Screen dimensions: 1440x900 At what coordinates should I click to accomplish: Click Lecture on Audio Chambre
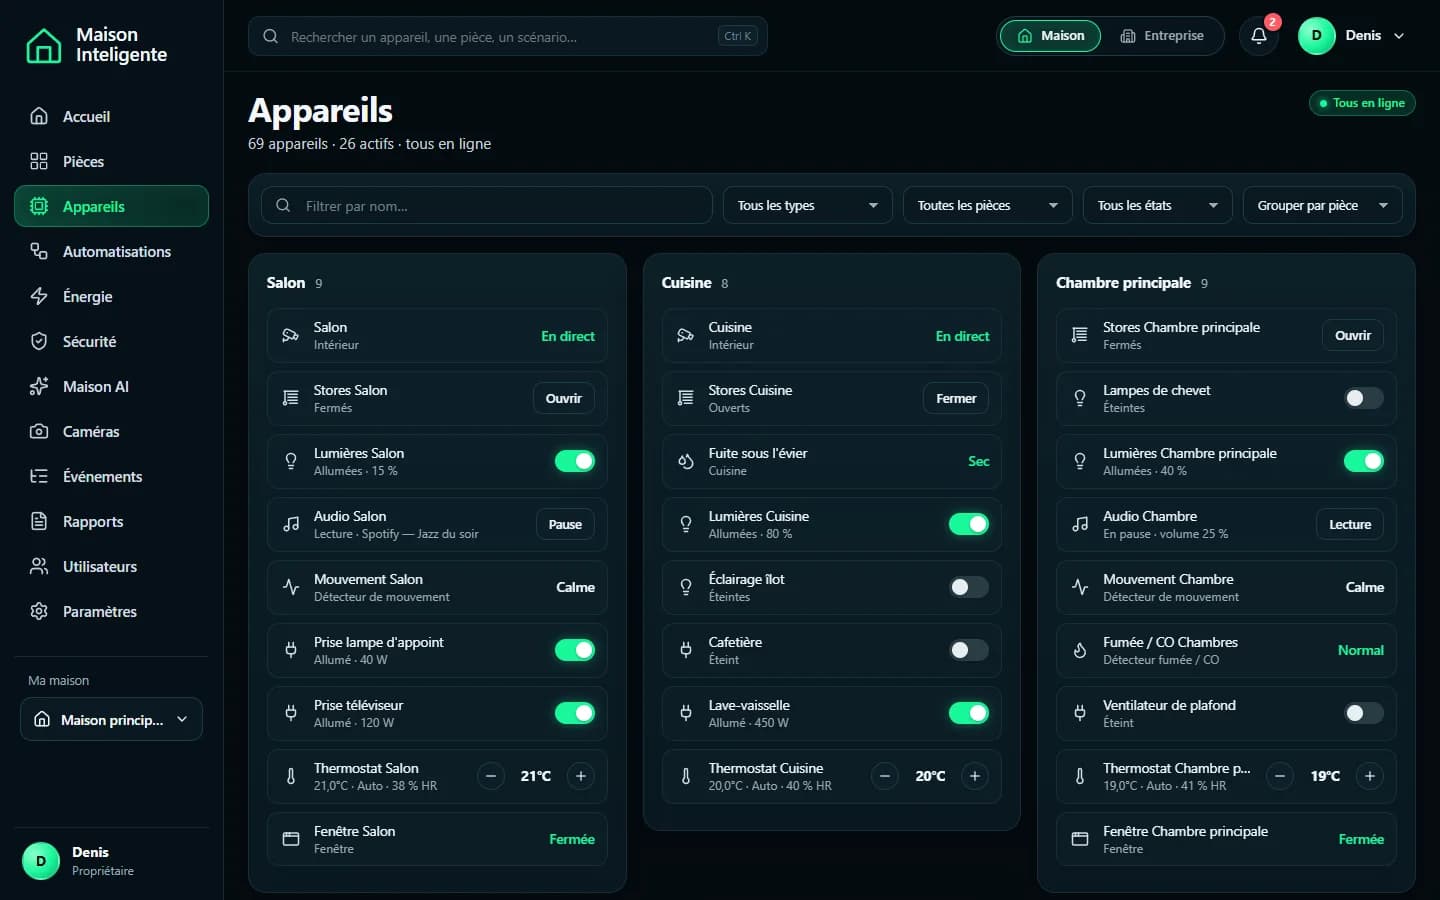point(1350,524)
